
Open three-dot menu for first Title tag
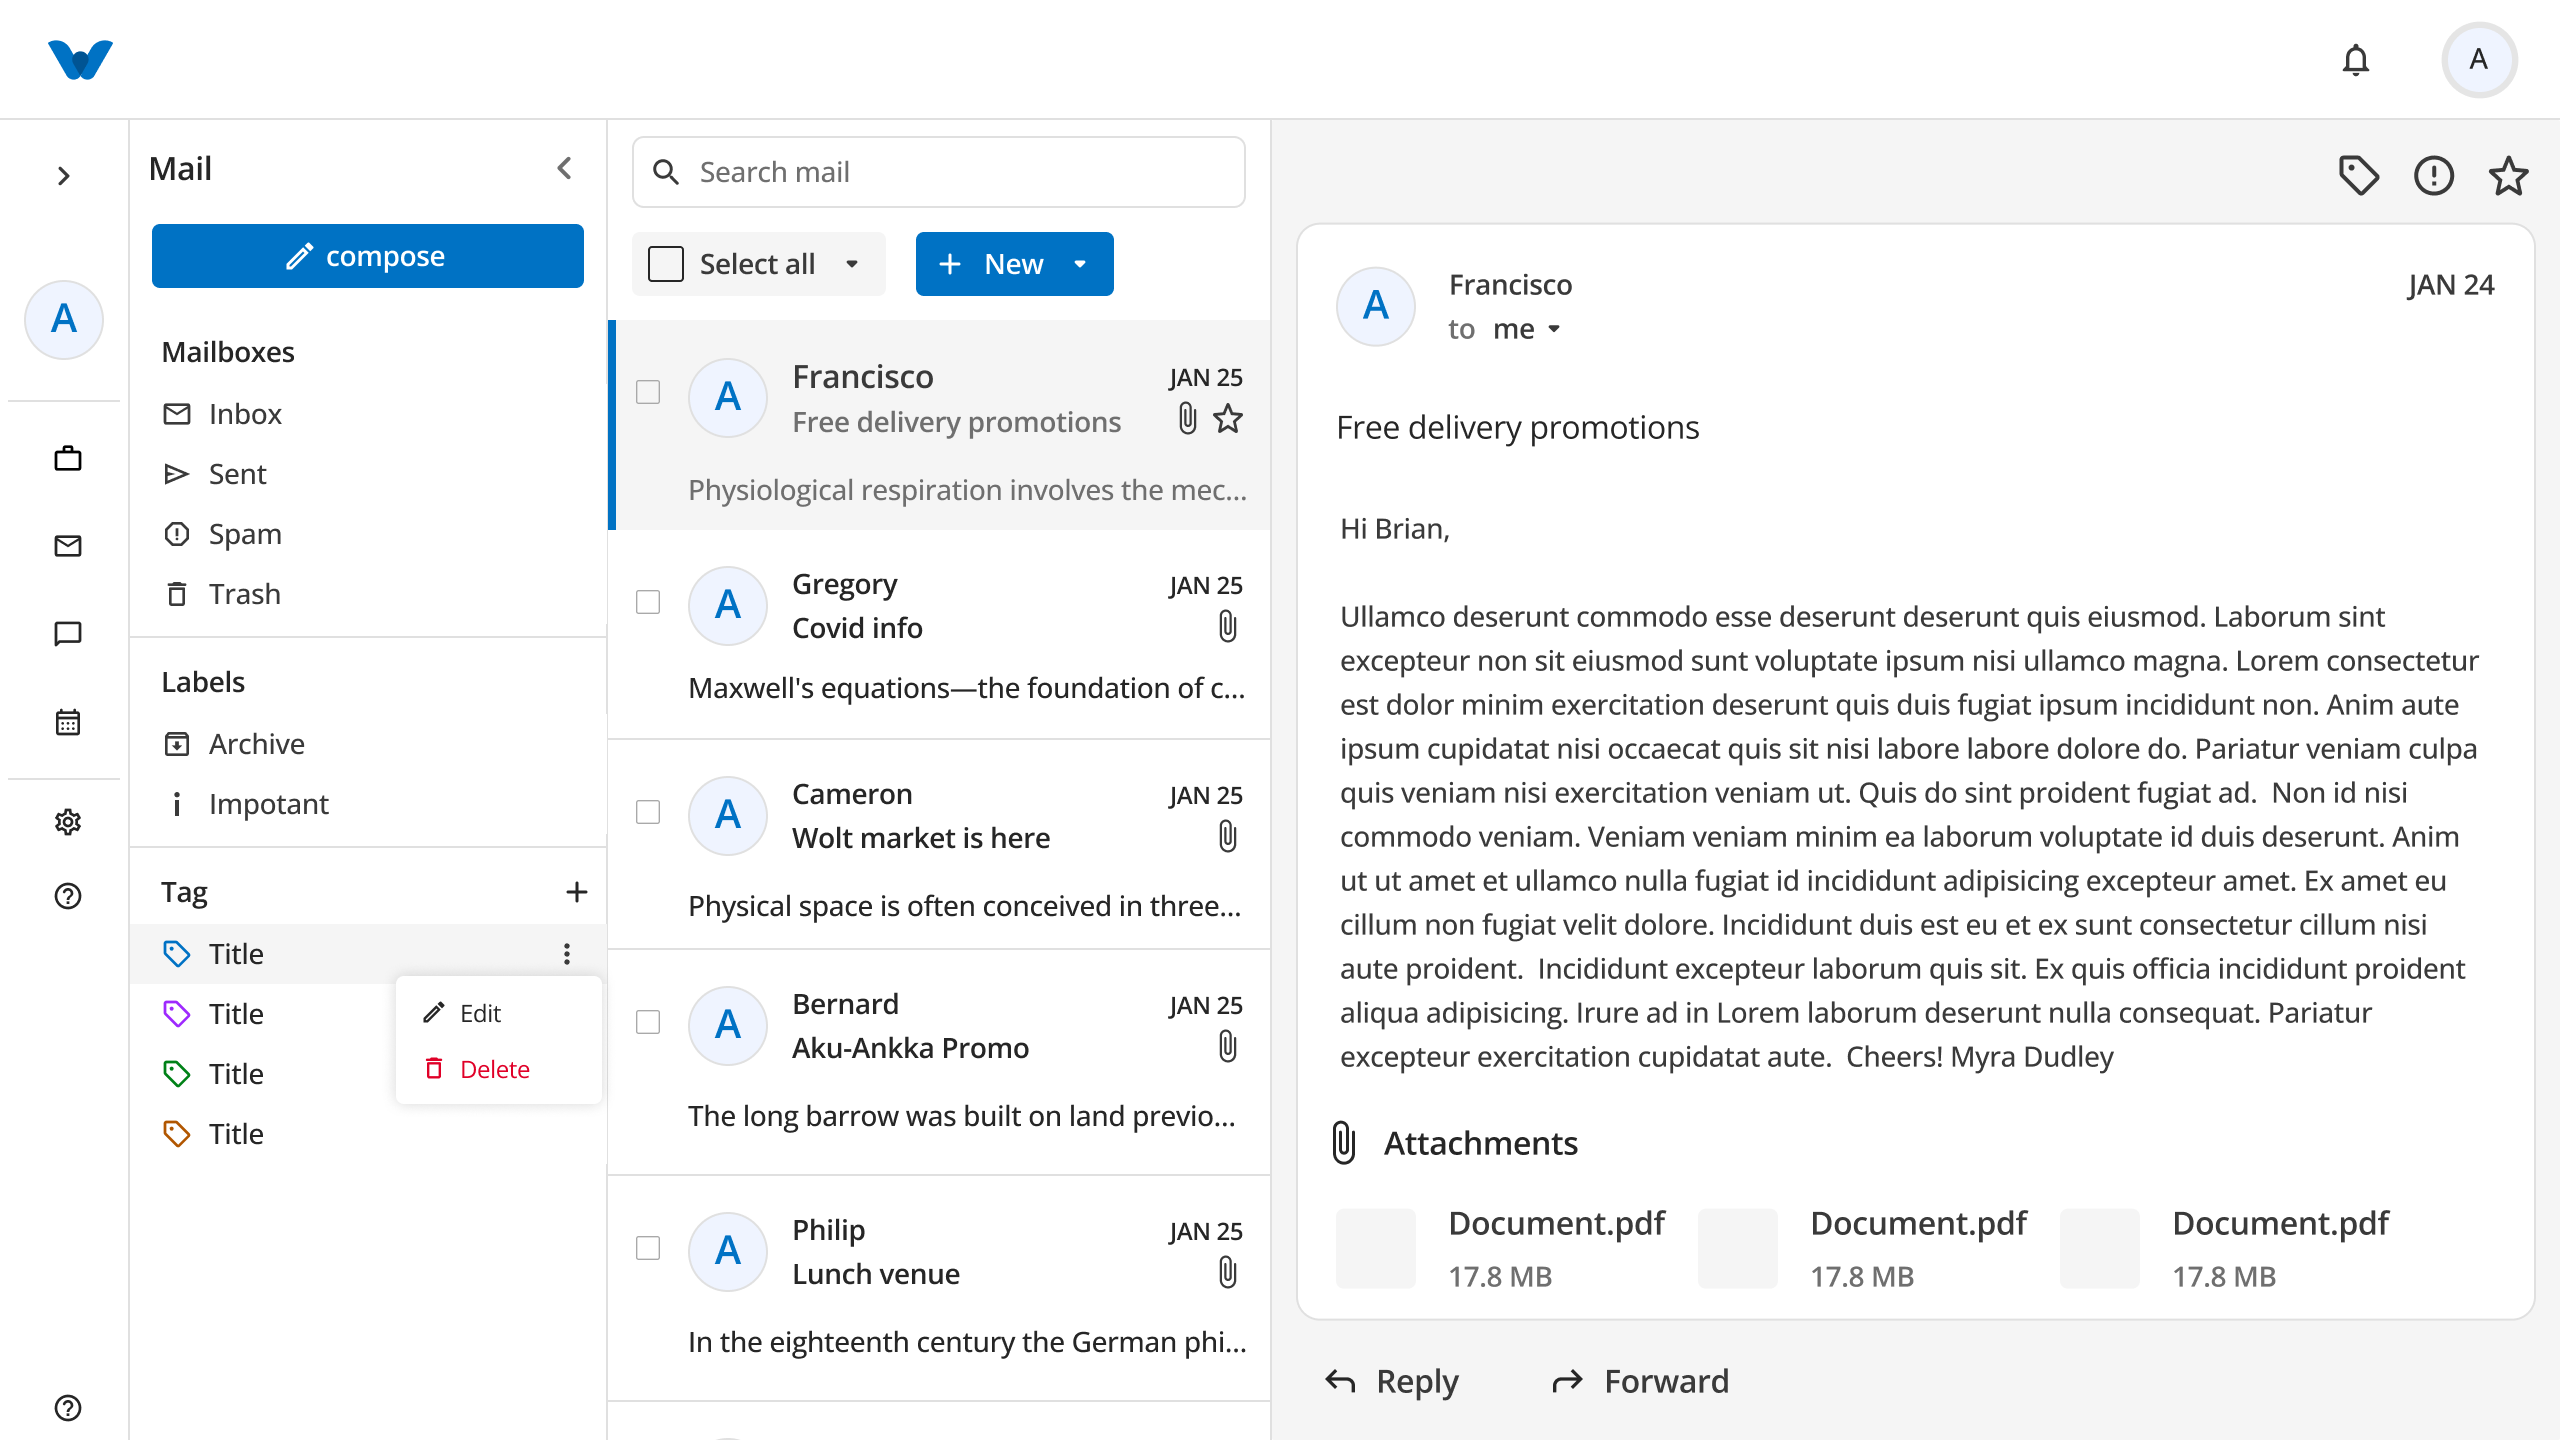point(567,954)
